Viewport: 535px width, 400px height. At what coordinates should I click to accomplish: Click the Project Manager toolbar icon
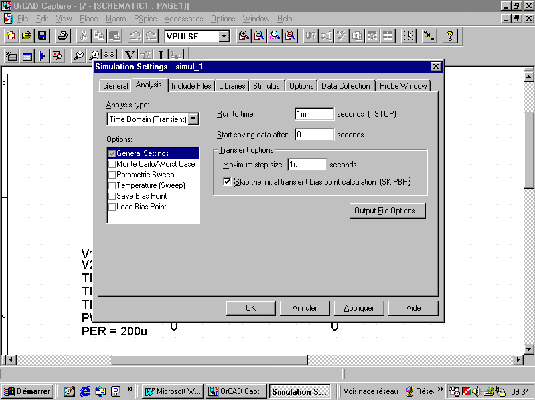point(430,36)
